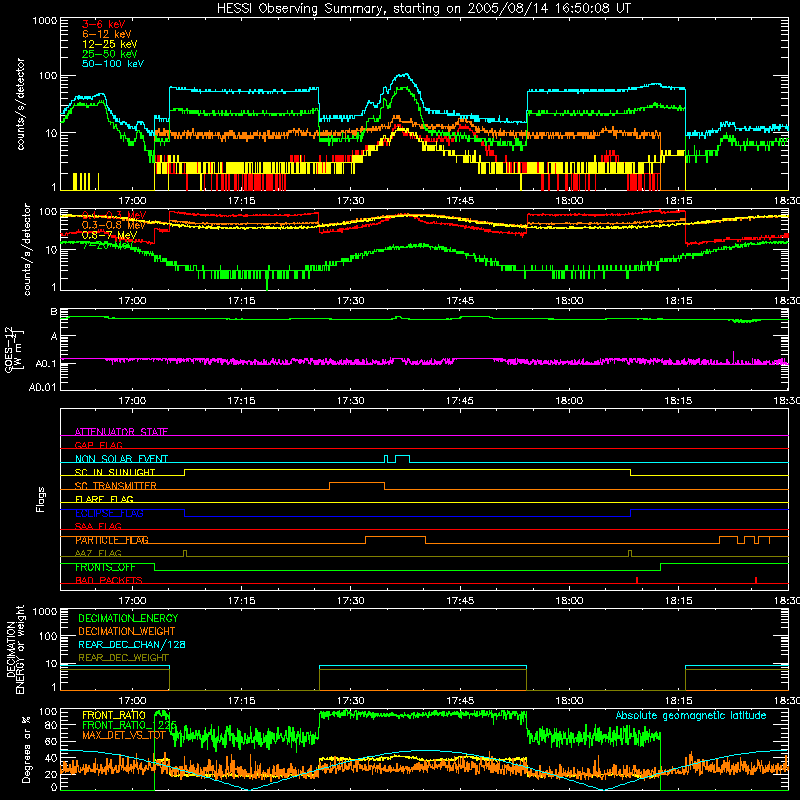This screenshot has width=800, height=800.
Task: Click the BAD_PACKETS spike near 18:09
Action: [x=637, y=580]
